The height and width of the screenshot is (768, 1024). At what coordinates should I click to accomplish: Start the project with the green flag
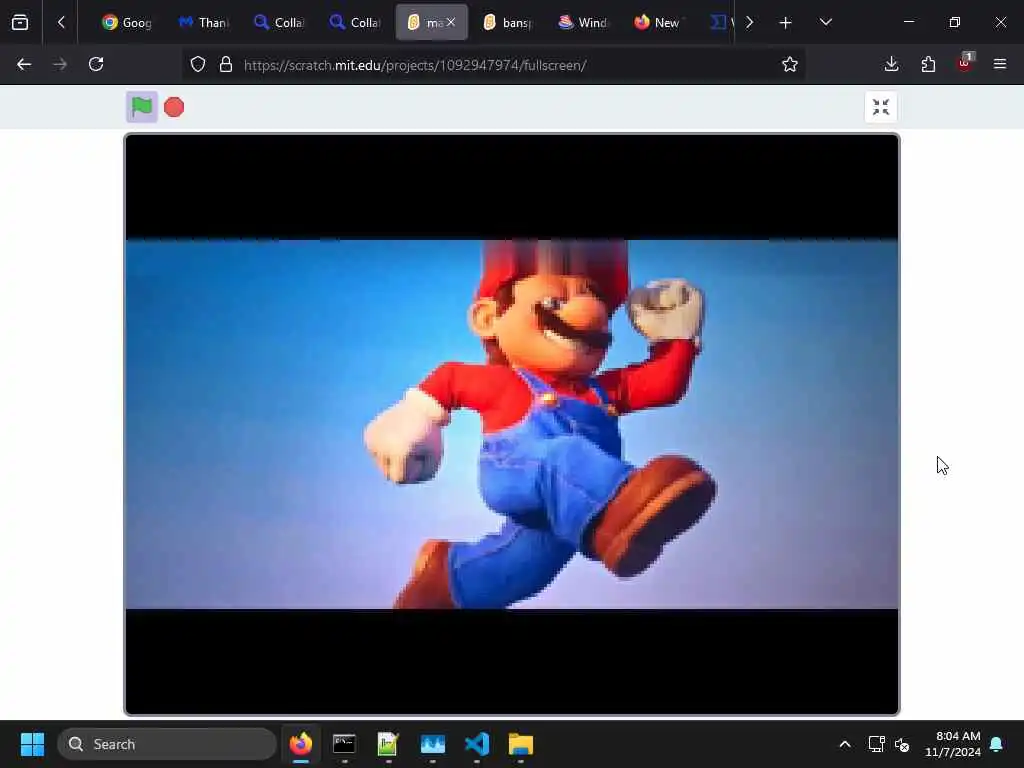tap(142, 107)
